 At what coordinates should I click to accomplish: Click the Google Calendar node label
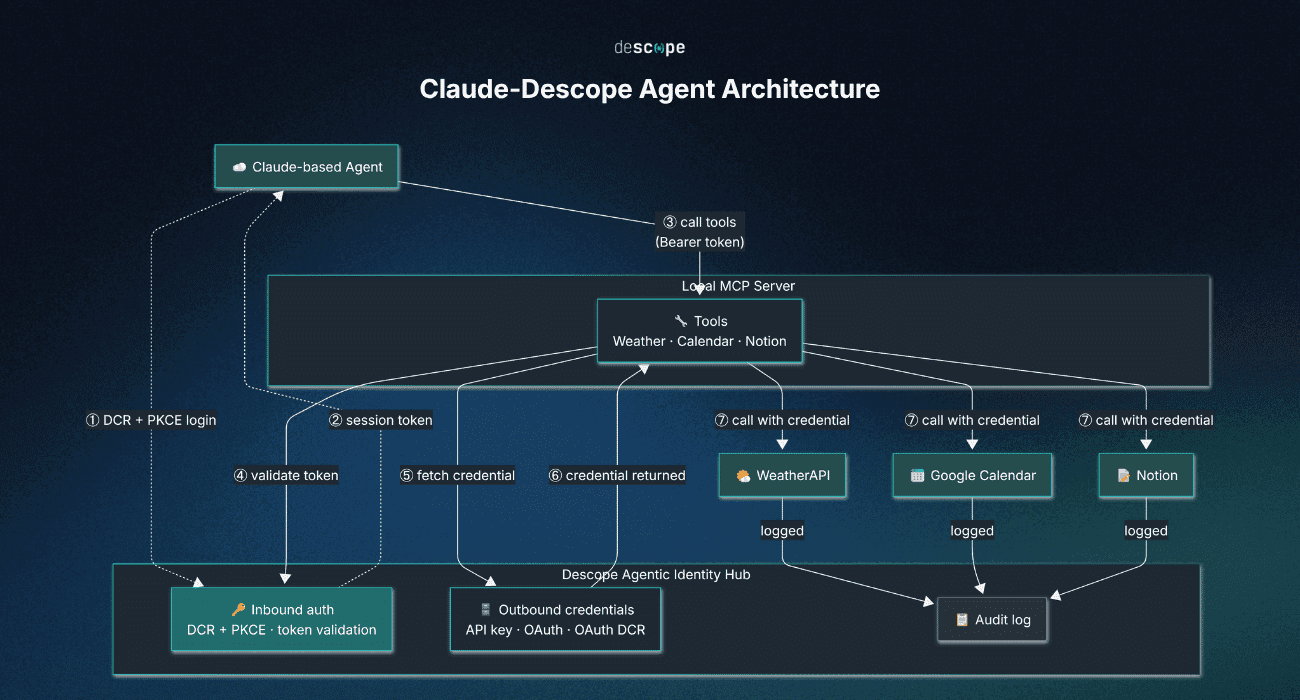click(983, 476)
